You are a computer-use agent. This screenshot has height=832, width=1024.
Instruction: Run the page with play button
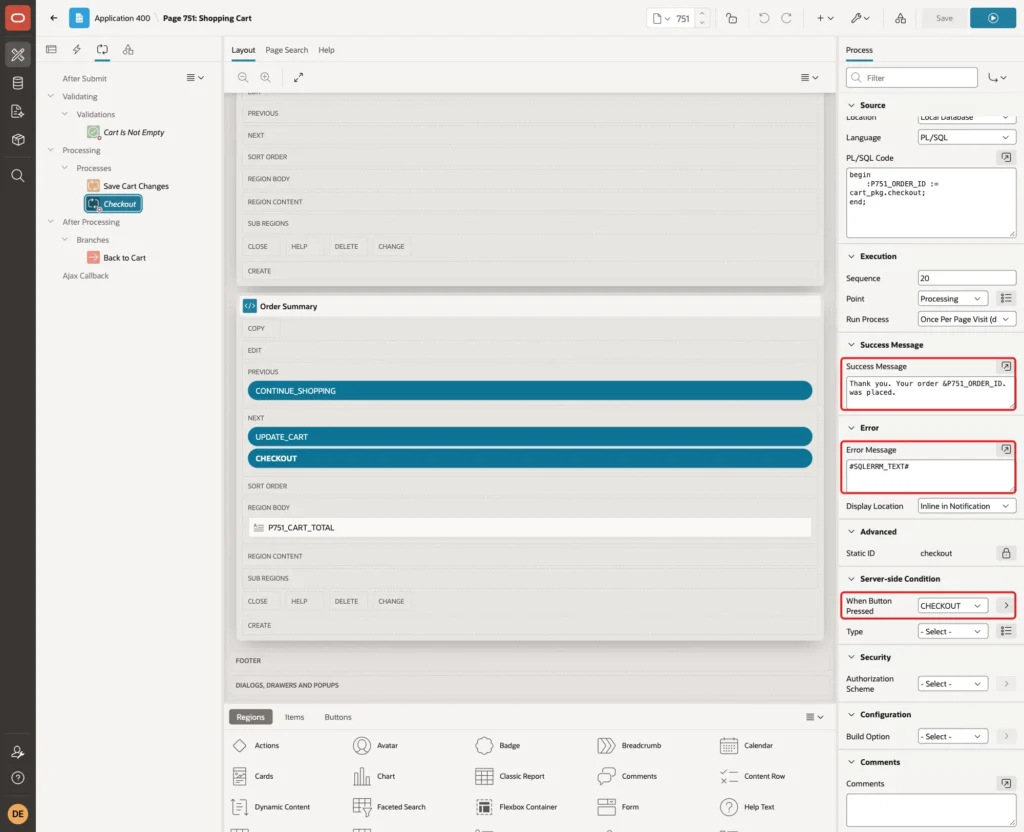[993, 18]
